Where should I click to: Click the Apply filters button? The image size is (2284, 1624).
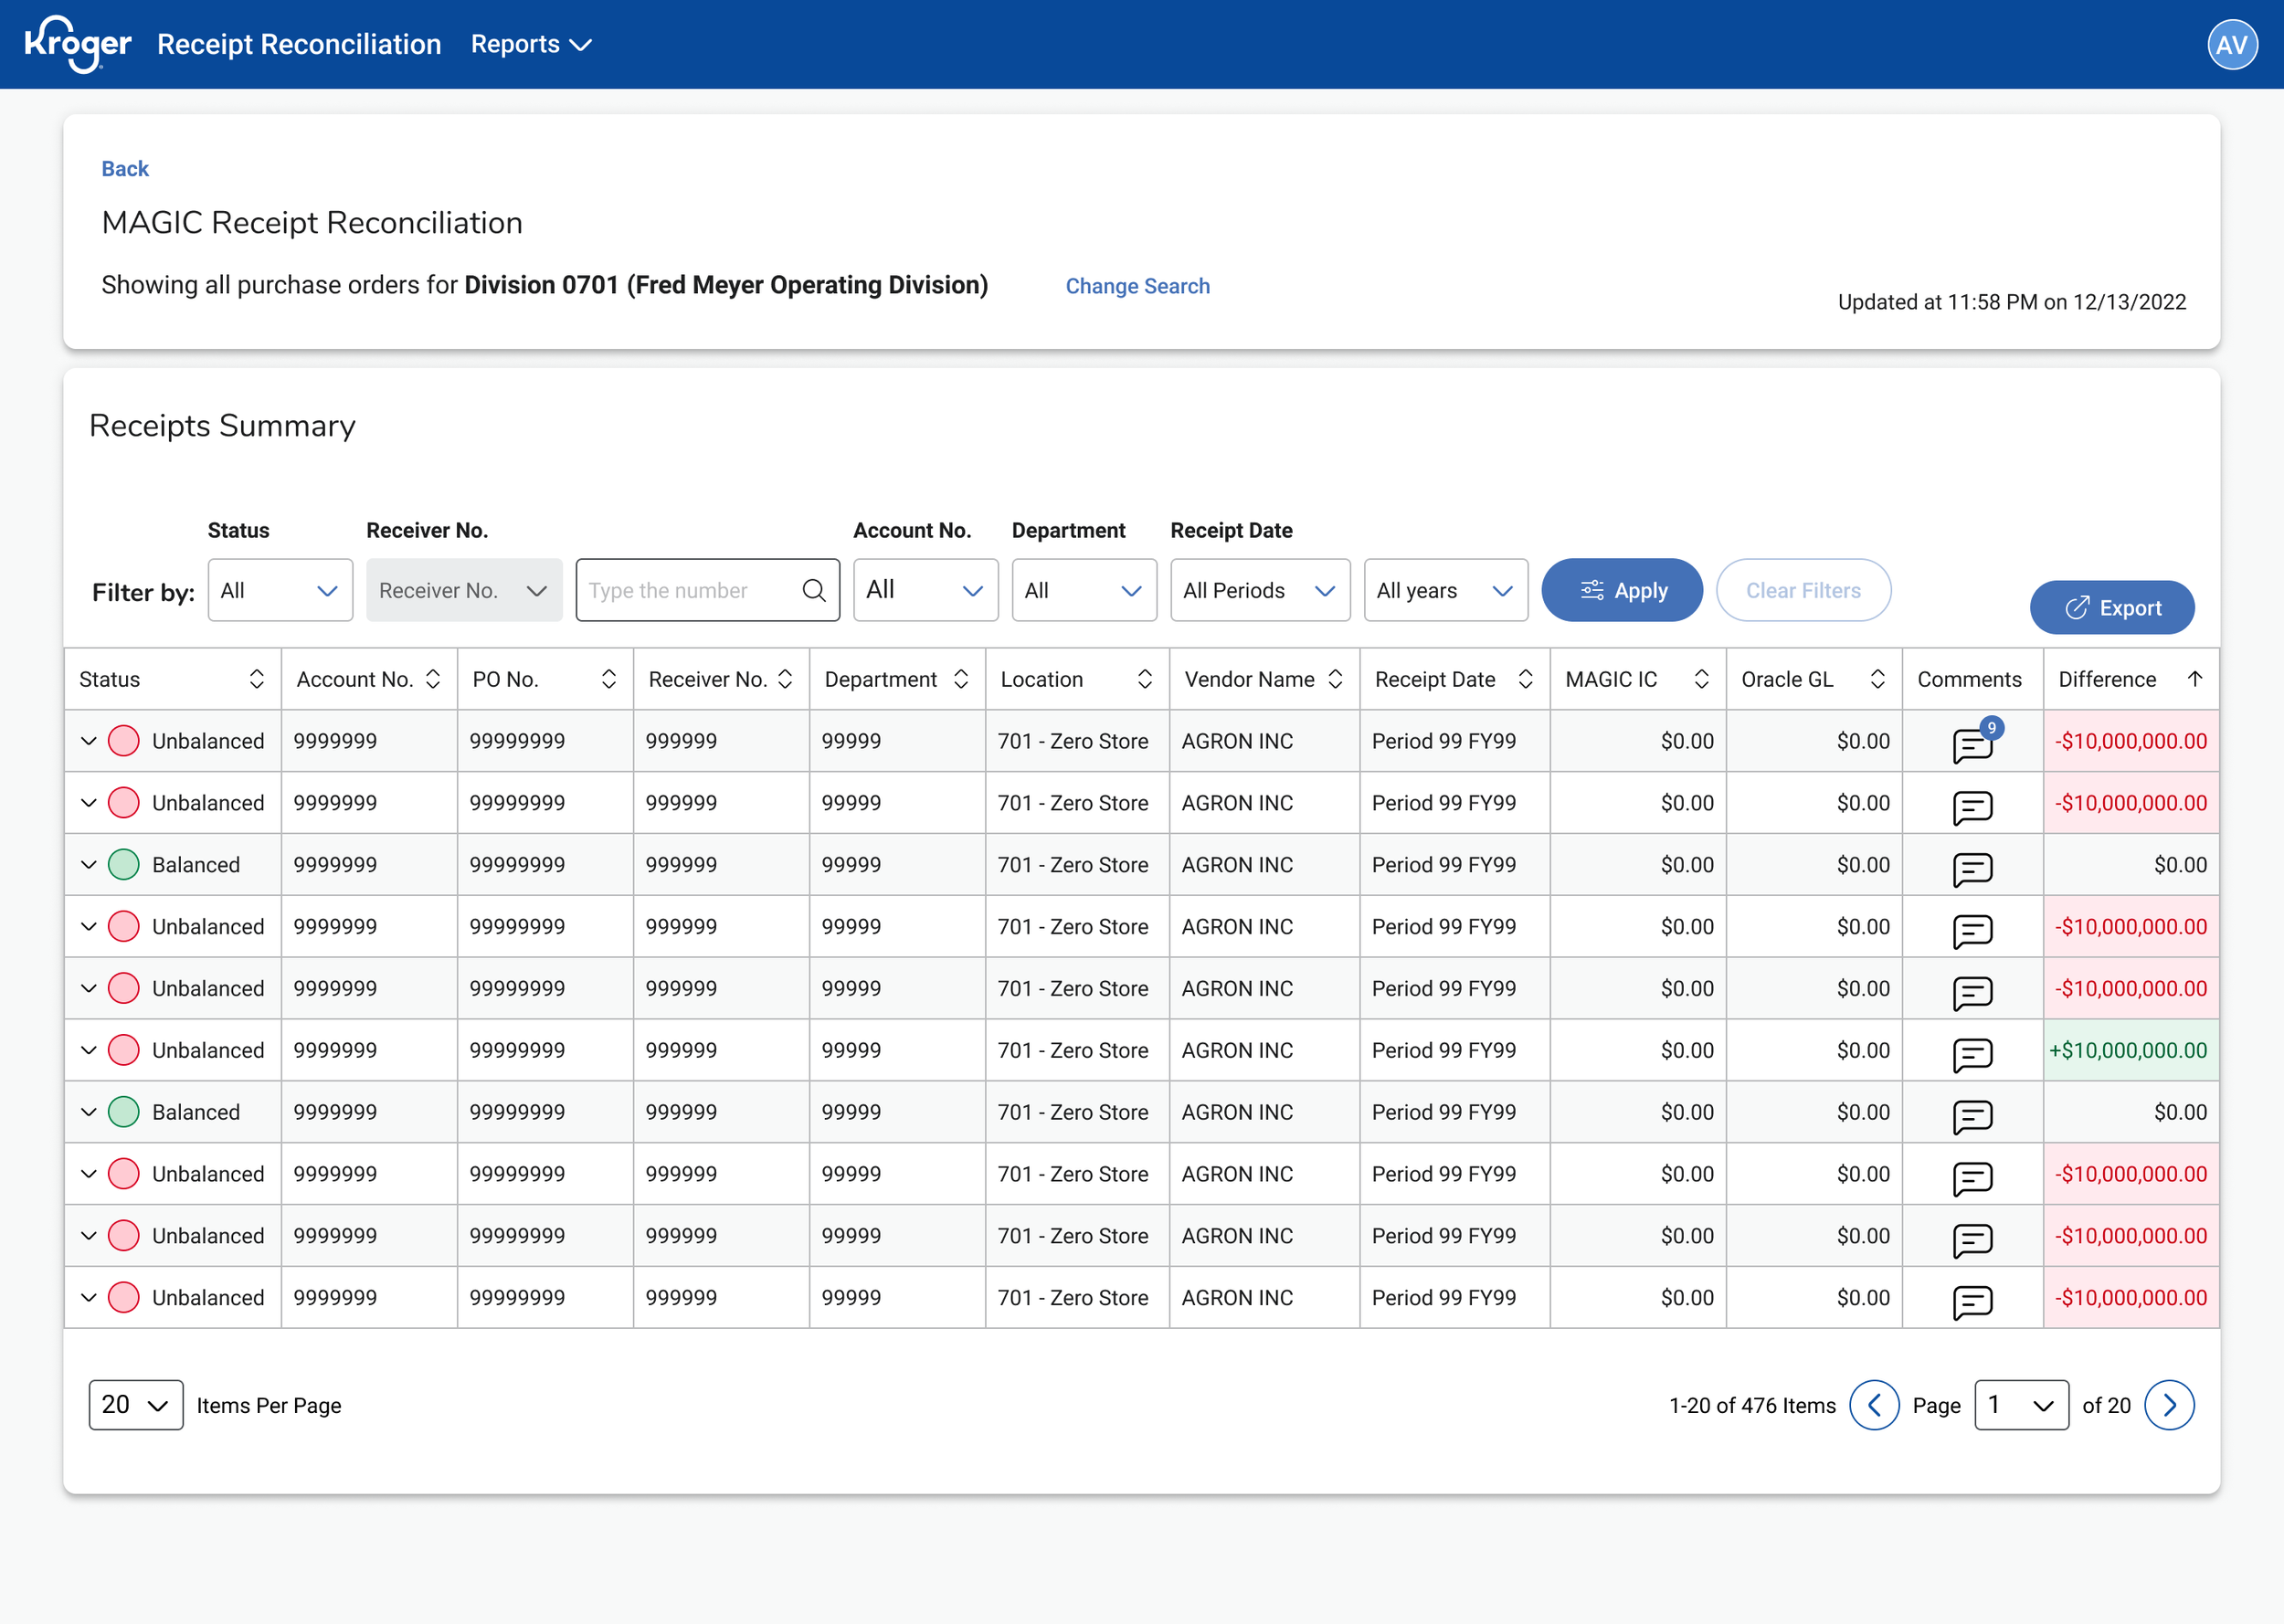(1621, 590)
